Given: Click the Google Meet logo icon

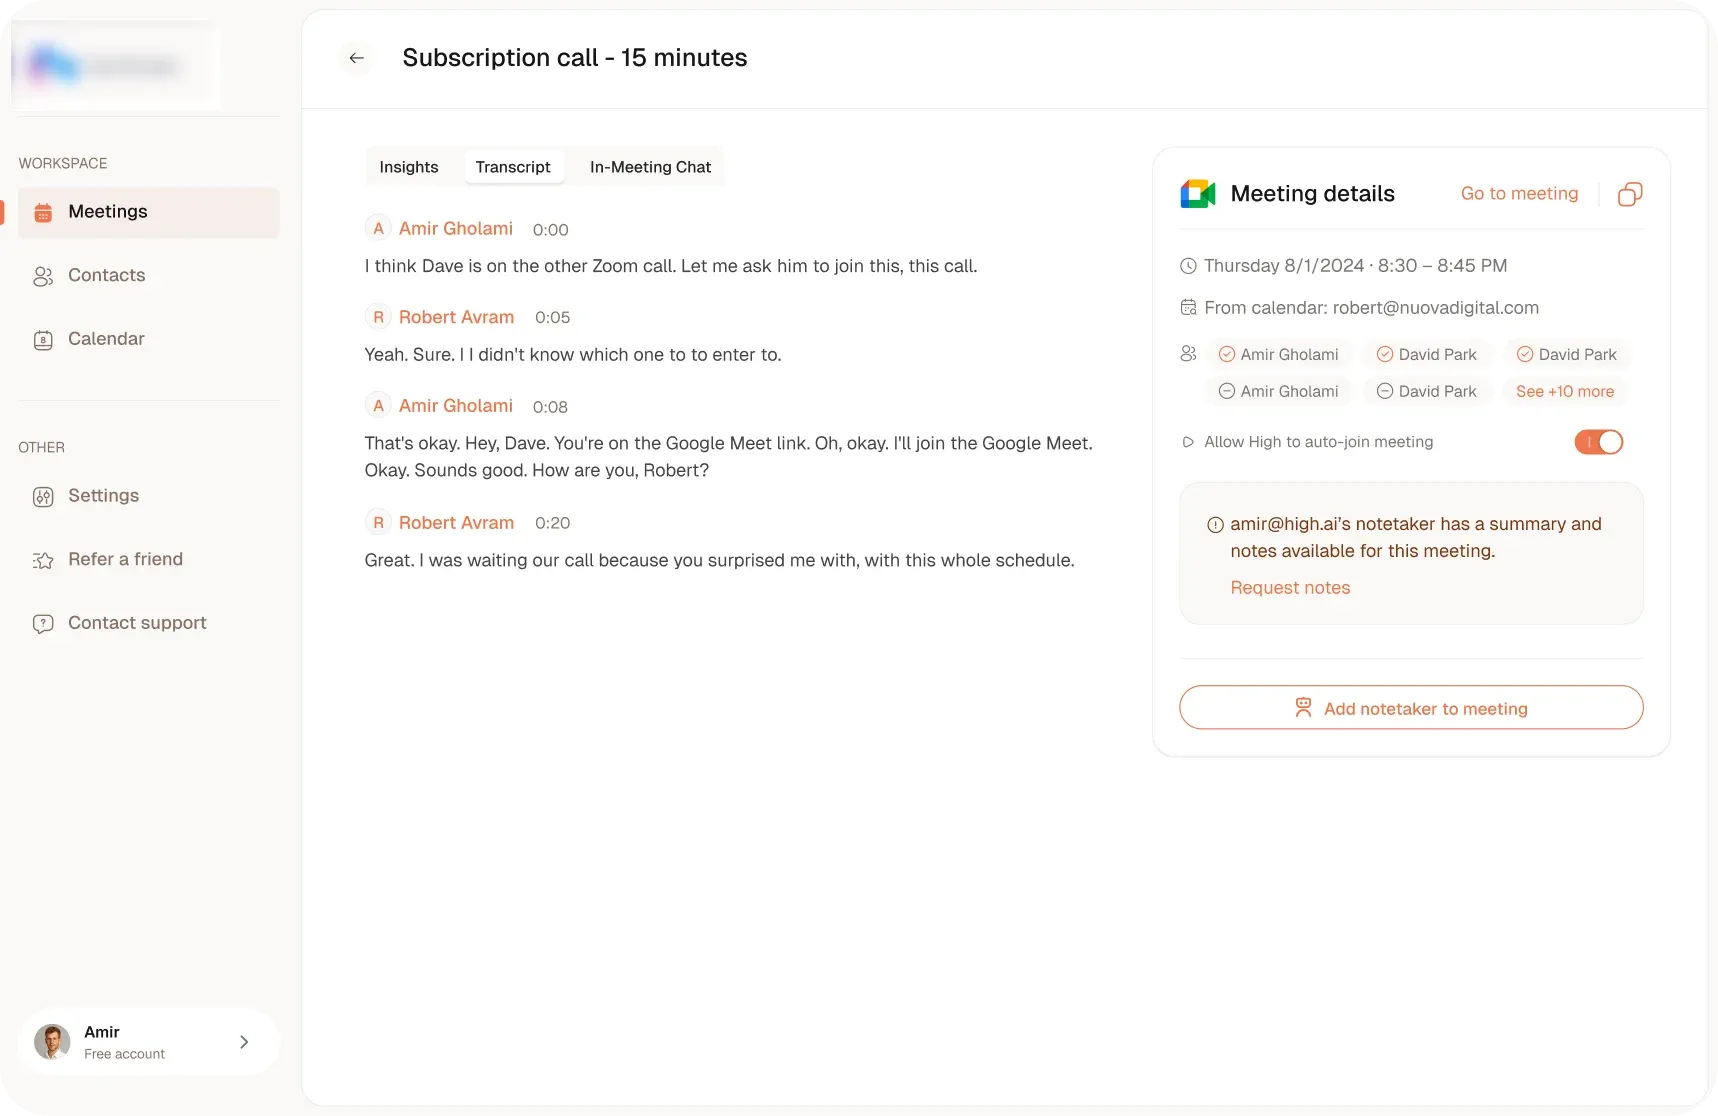Looking at the screenshot, I should click(x=1197, y=194).
